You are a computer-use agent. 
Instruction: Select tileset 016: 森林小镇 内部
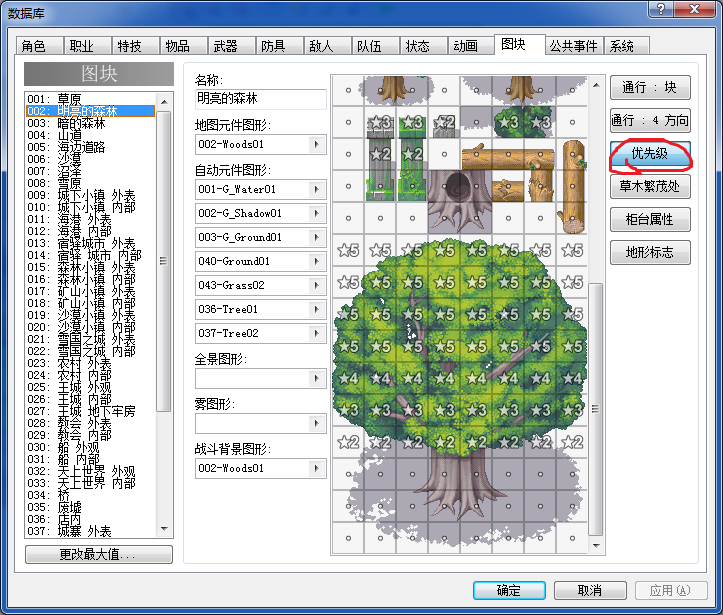click(90, 279)
